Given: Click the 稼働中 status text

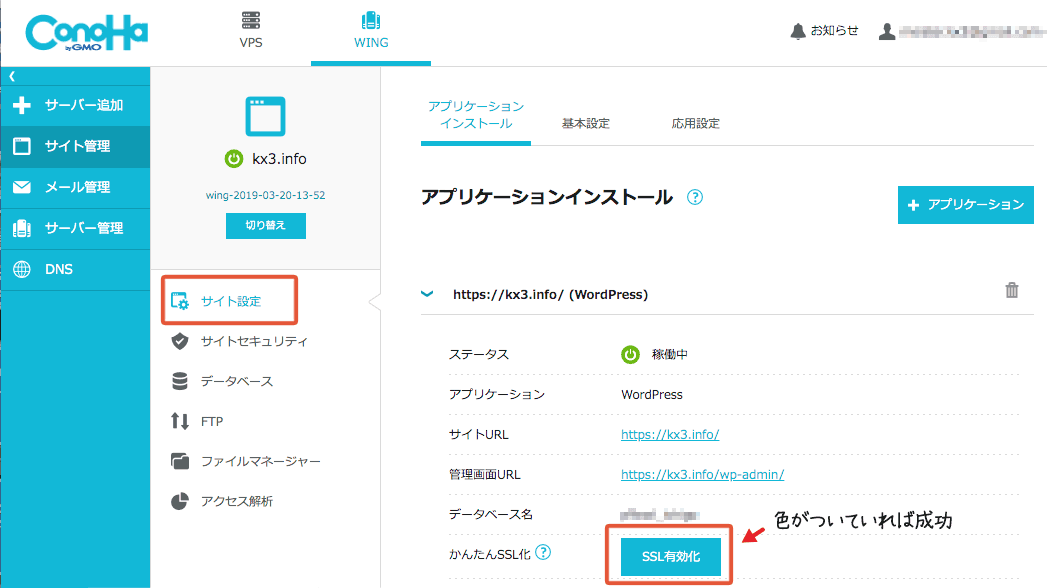Looking at the screenshot, I should click(670, 354).
